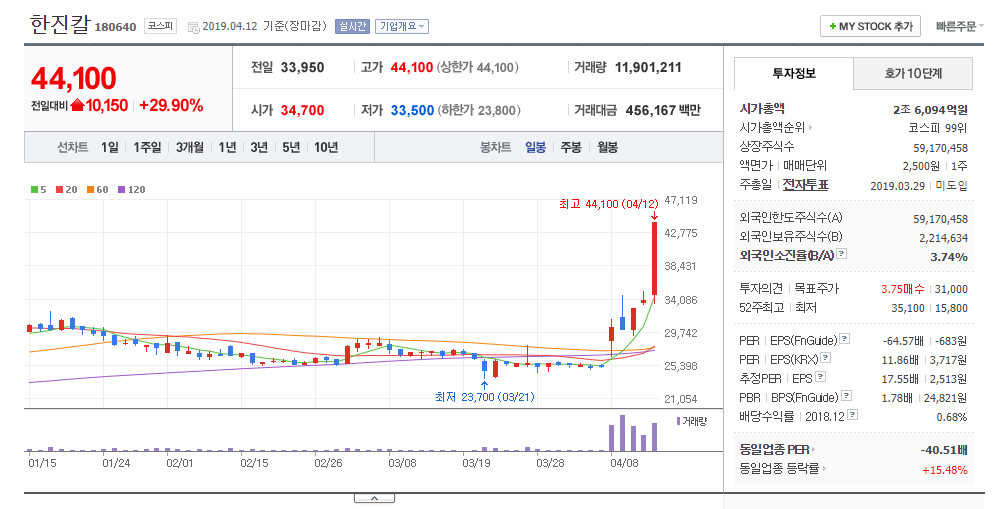Screen dimensions: 993x509
Task: Click the +15.48% sector change value
Action: [x=944, y=470]
